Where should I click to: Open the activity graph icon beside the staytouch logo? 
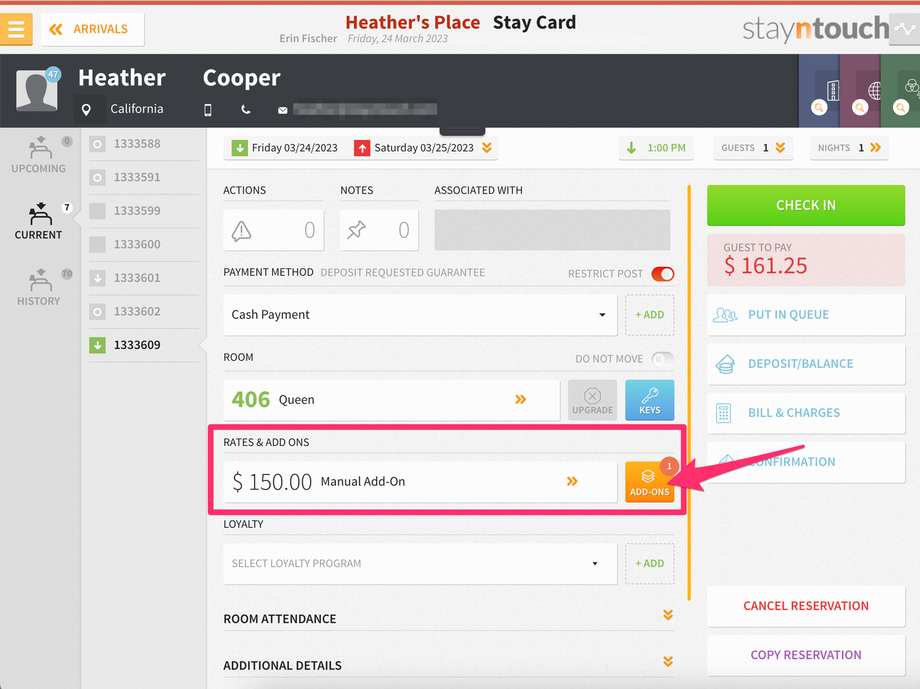point(904,28)
